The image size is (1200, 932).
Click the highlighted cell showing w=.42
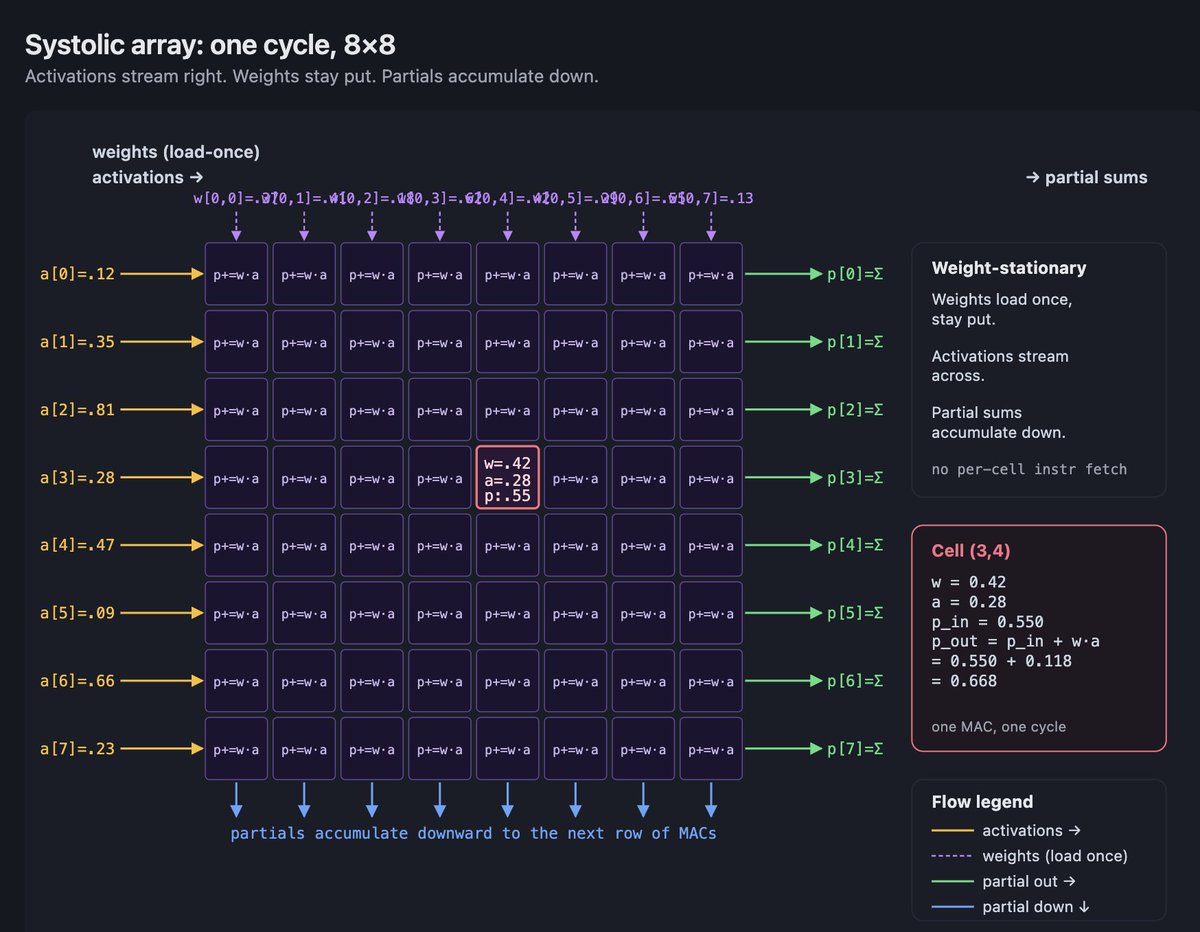tap(507, 477)
